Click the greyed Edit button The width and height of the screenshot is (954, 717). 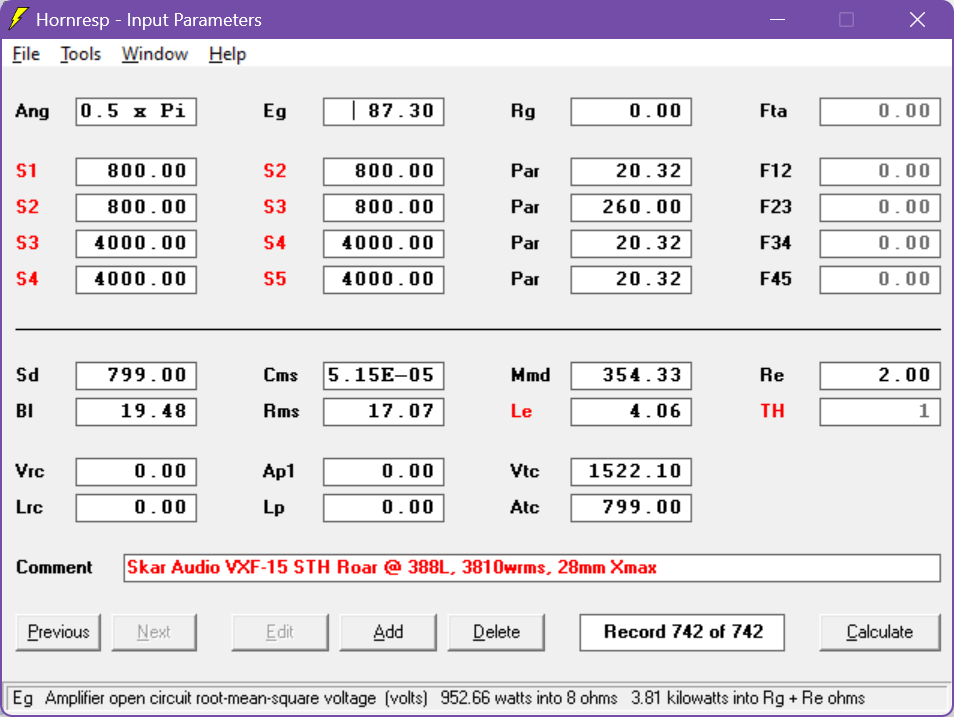click(280, 632)
